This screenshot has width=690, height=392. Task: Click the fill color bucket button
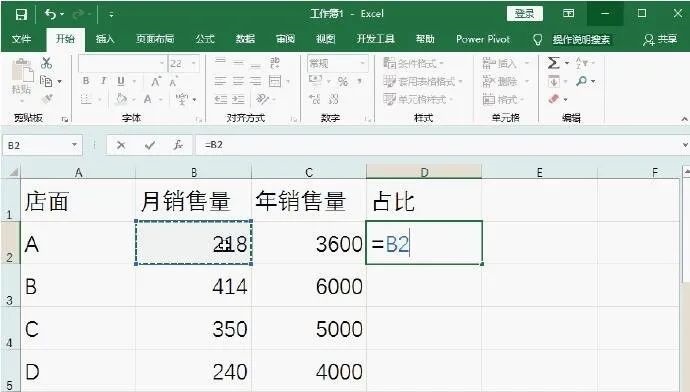122,99
